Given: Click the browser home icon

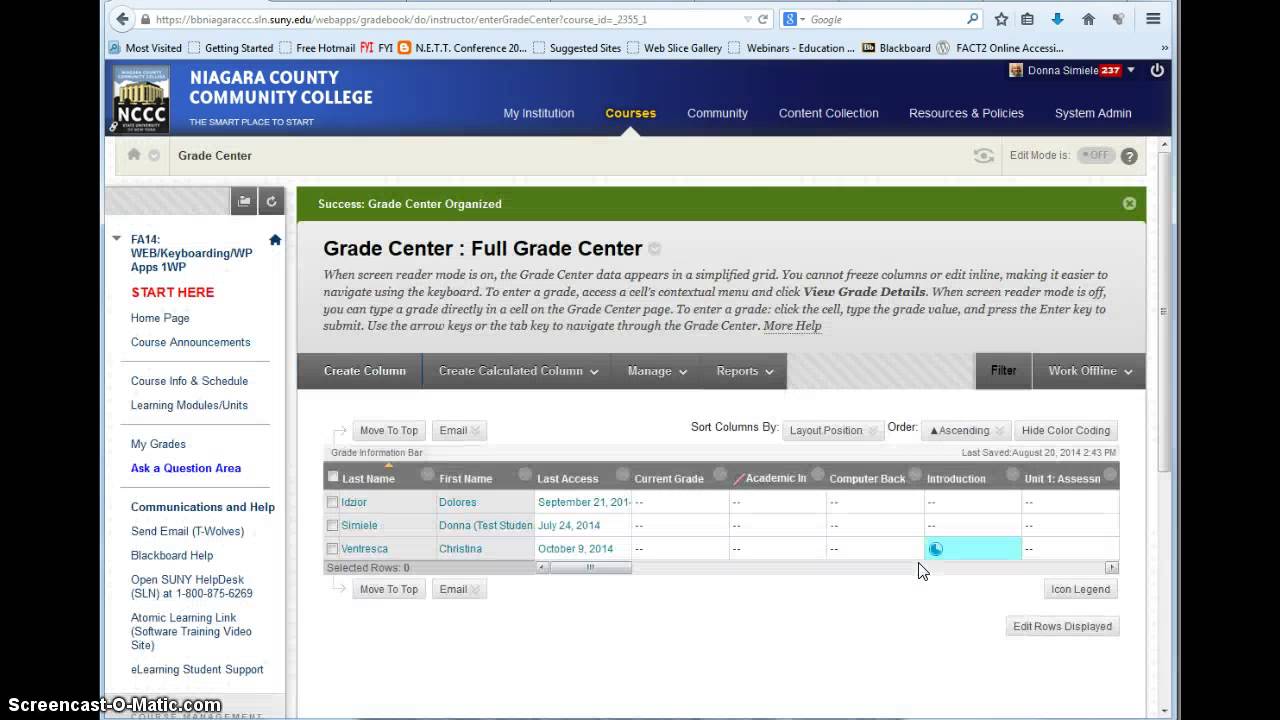Looking at the screenshot, I should coord(1088,19).
